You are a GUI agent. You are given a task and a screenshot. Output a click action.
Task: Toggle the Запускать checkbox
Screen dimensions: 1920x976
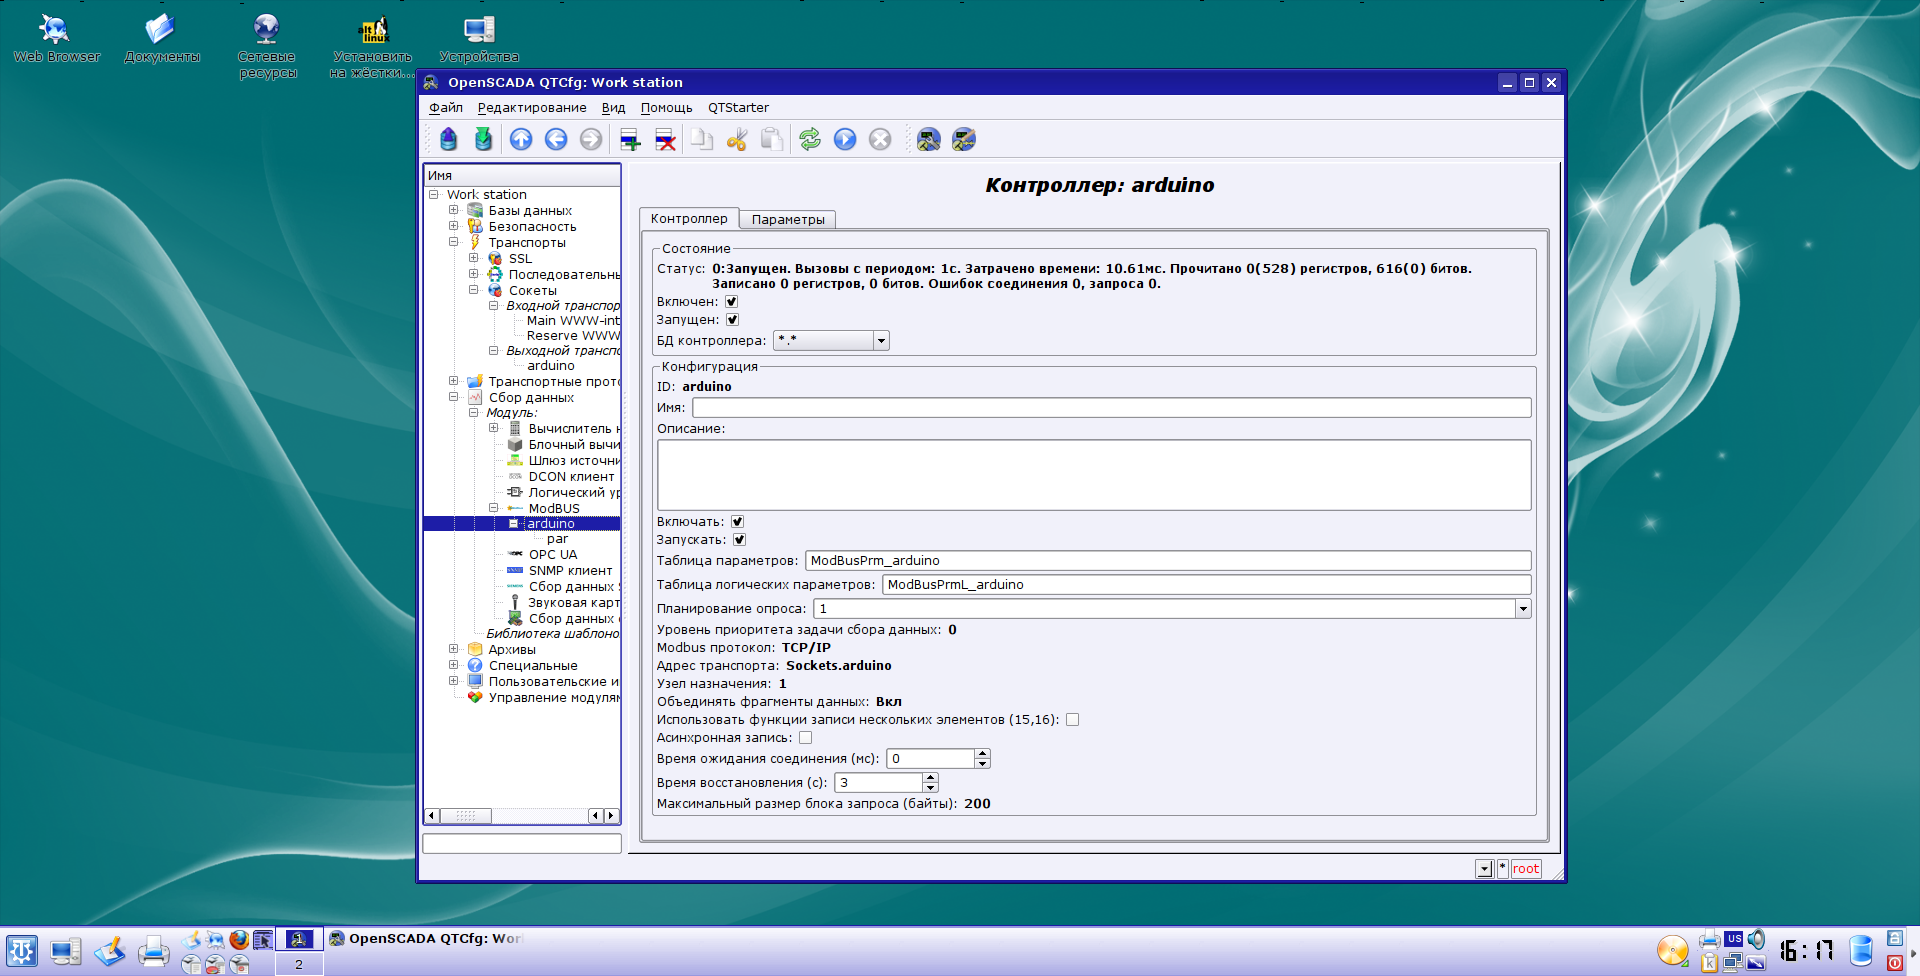739,540
